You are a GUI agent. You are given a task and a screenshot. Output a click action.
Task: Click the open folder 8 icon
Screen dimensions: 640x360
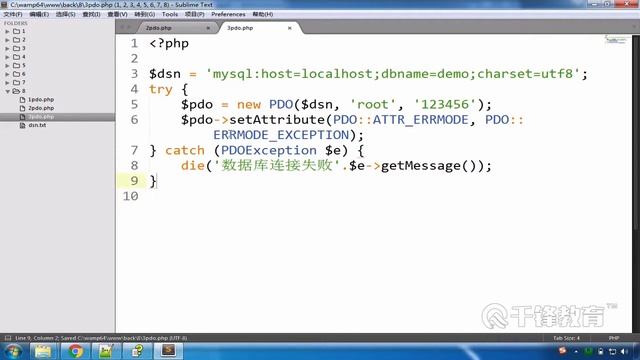(16, 91)
